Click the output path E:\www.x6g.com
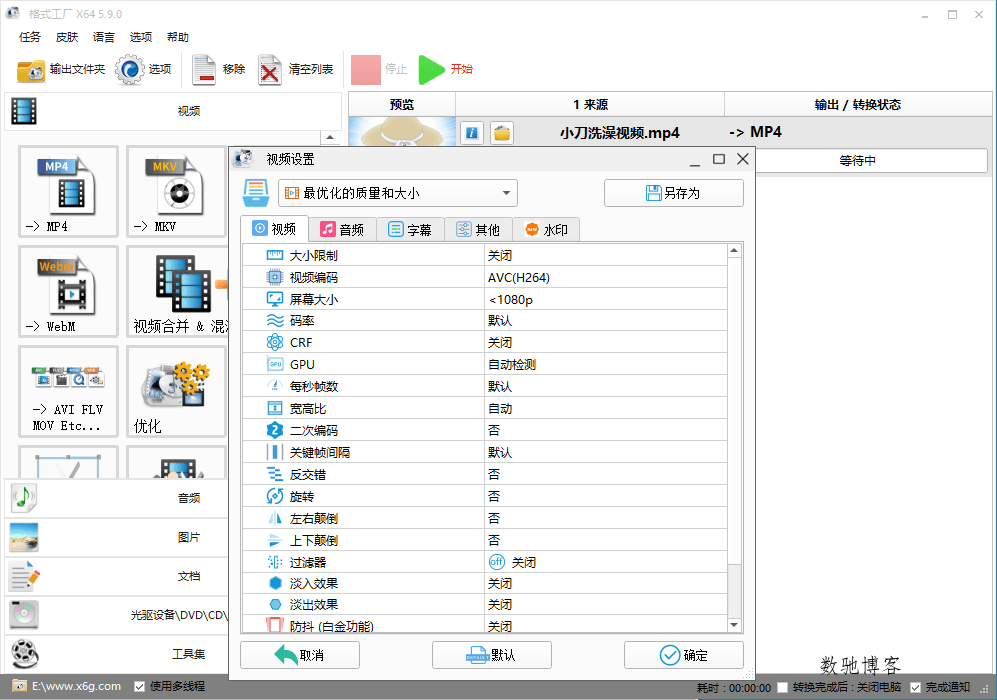Image resolution: width=997 pixels, height=700 pixels. 76,687
